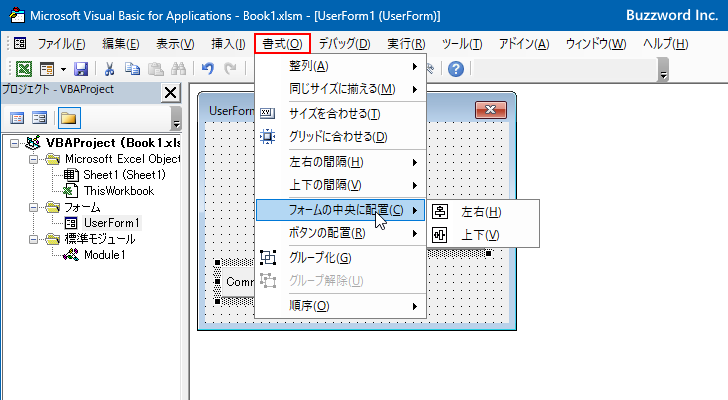This screenshot has height=400, width=728.
Task: Open the 実行(R) menu
Action: [x=406, y=44]
